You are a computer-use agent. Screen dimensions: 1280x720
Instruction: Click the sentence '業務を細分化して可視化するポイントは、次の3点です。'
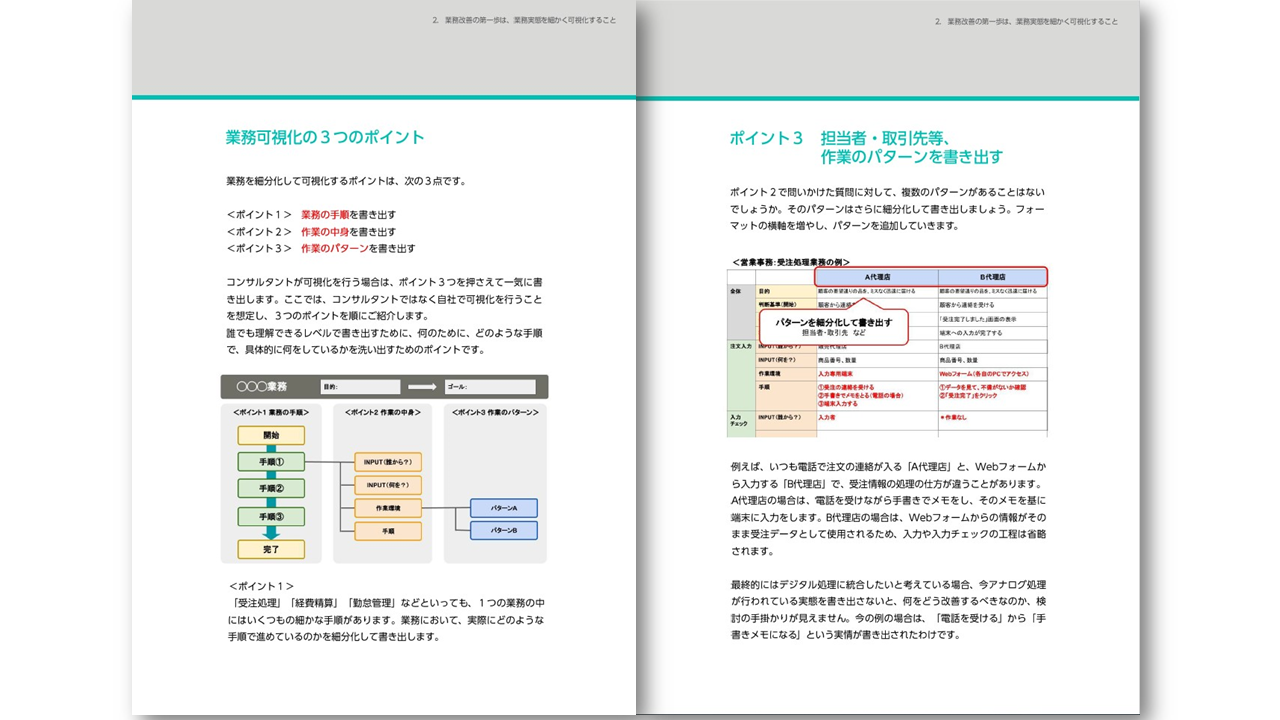click(346, 182)
